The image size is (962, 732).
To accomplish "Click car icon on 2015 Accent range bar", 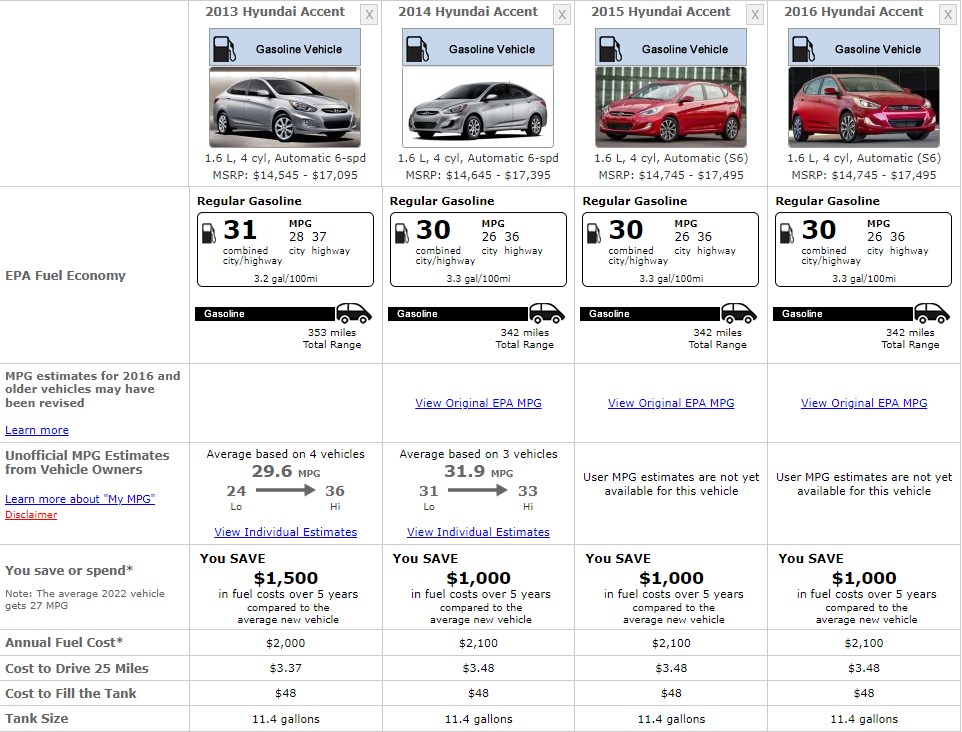I will coord(739,313).
